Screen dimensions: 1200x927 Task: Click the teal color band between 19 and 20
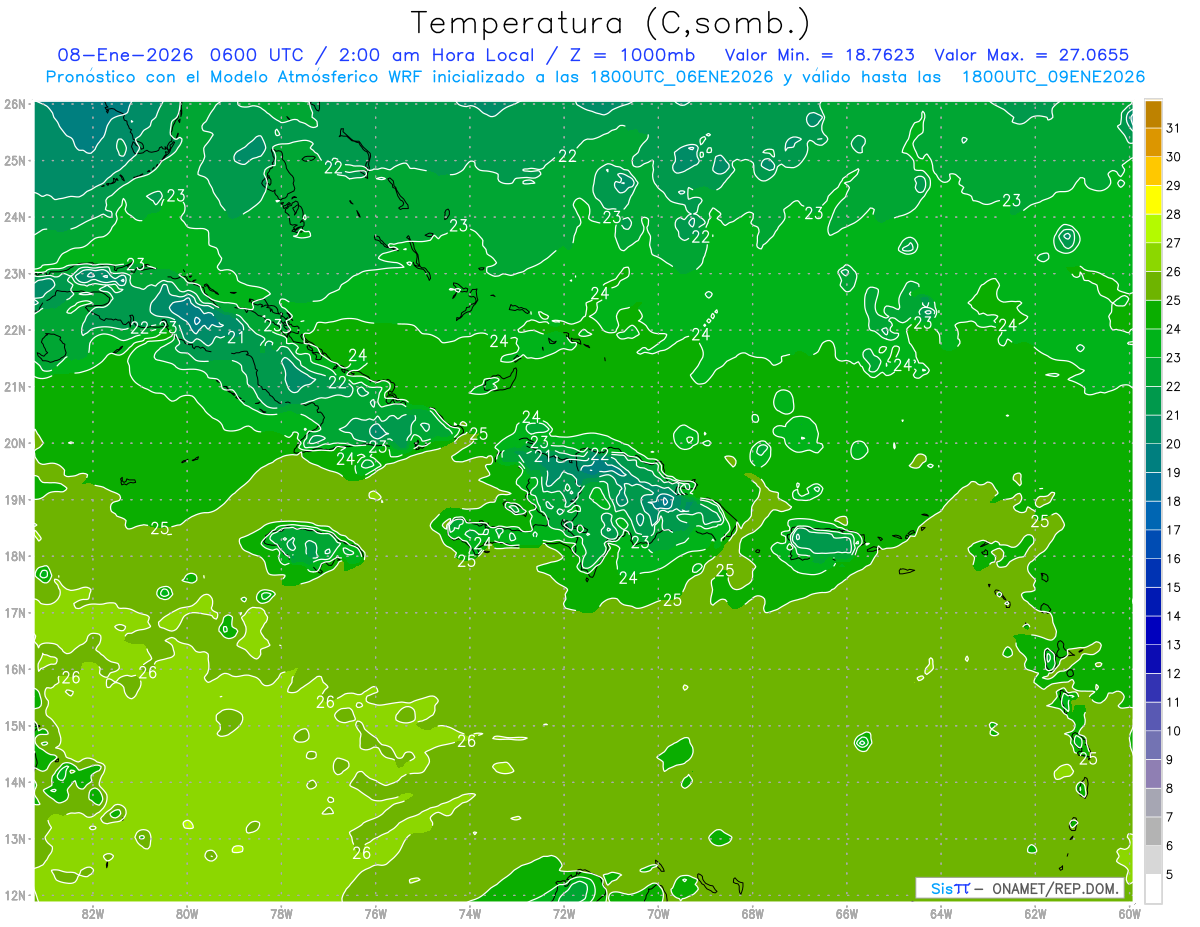(1153, 458)
